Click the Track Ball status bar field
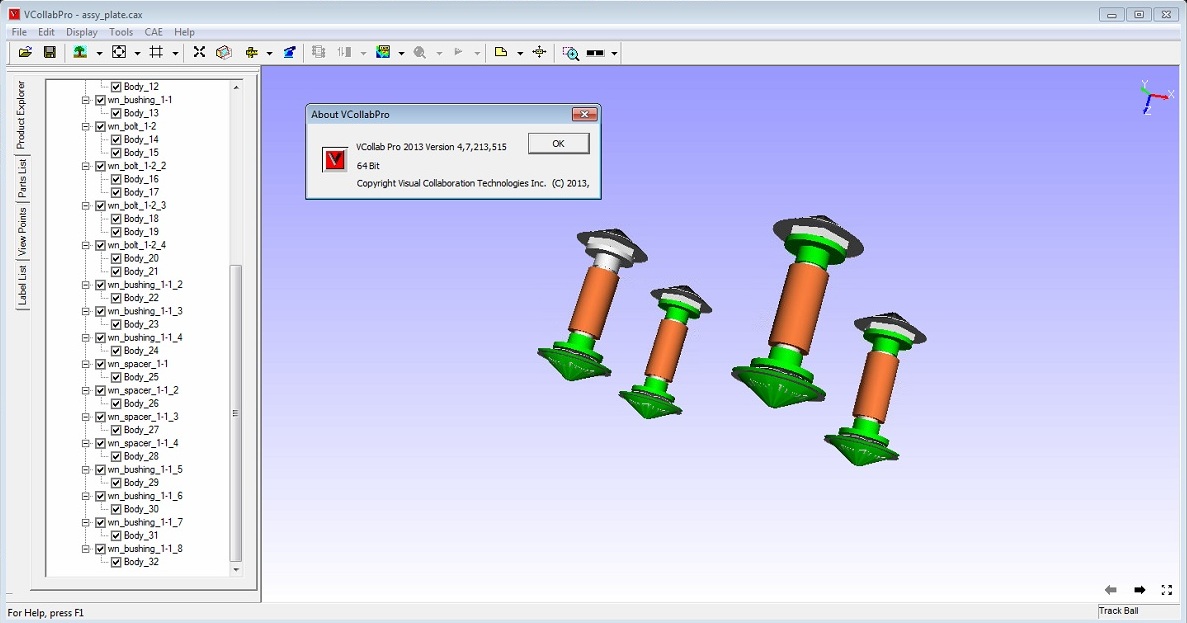Image resolution: width=1187 pixels, height=623 pixels. 1139,611
